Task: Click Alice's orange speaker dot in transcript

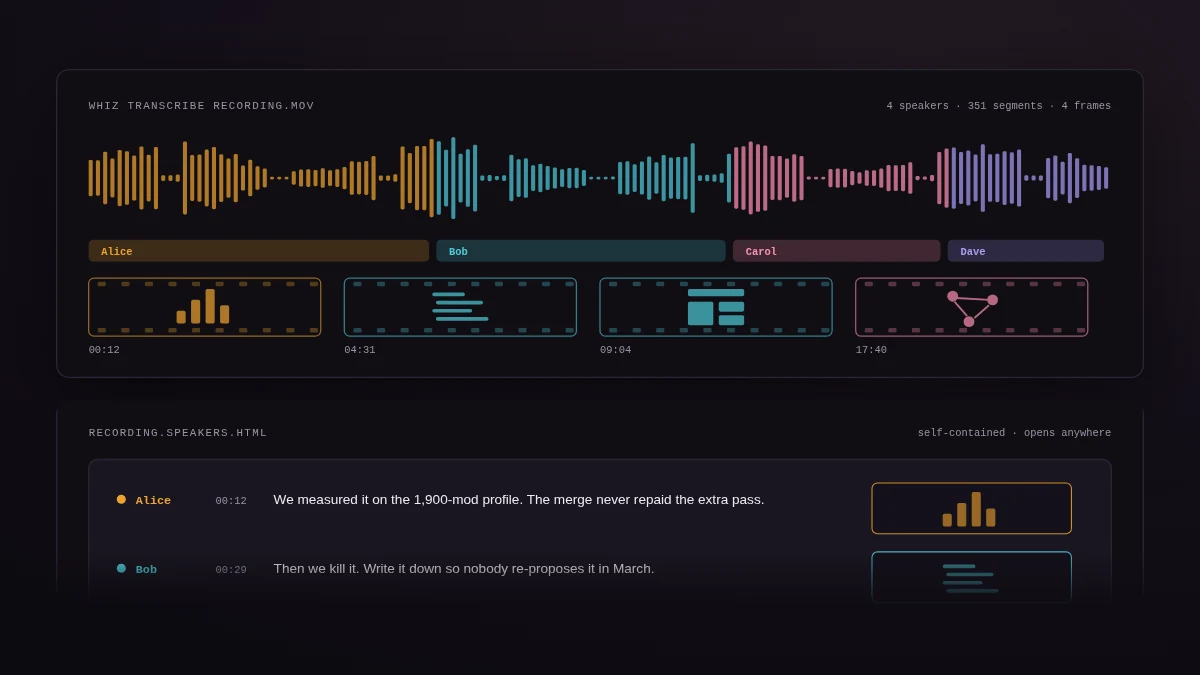Action: coord(121,499)
